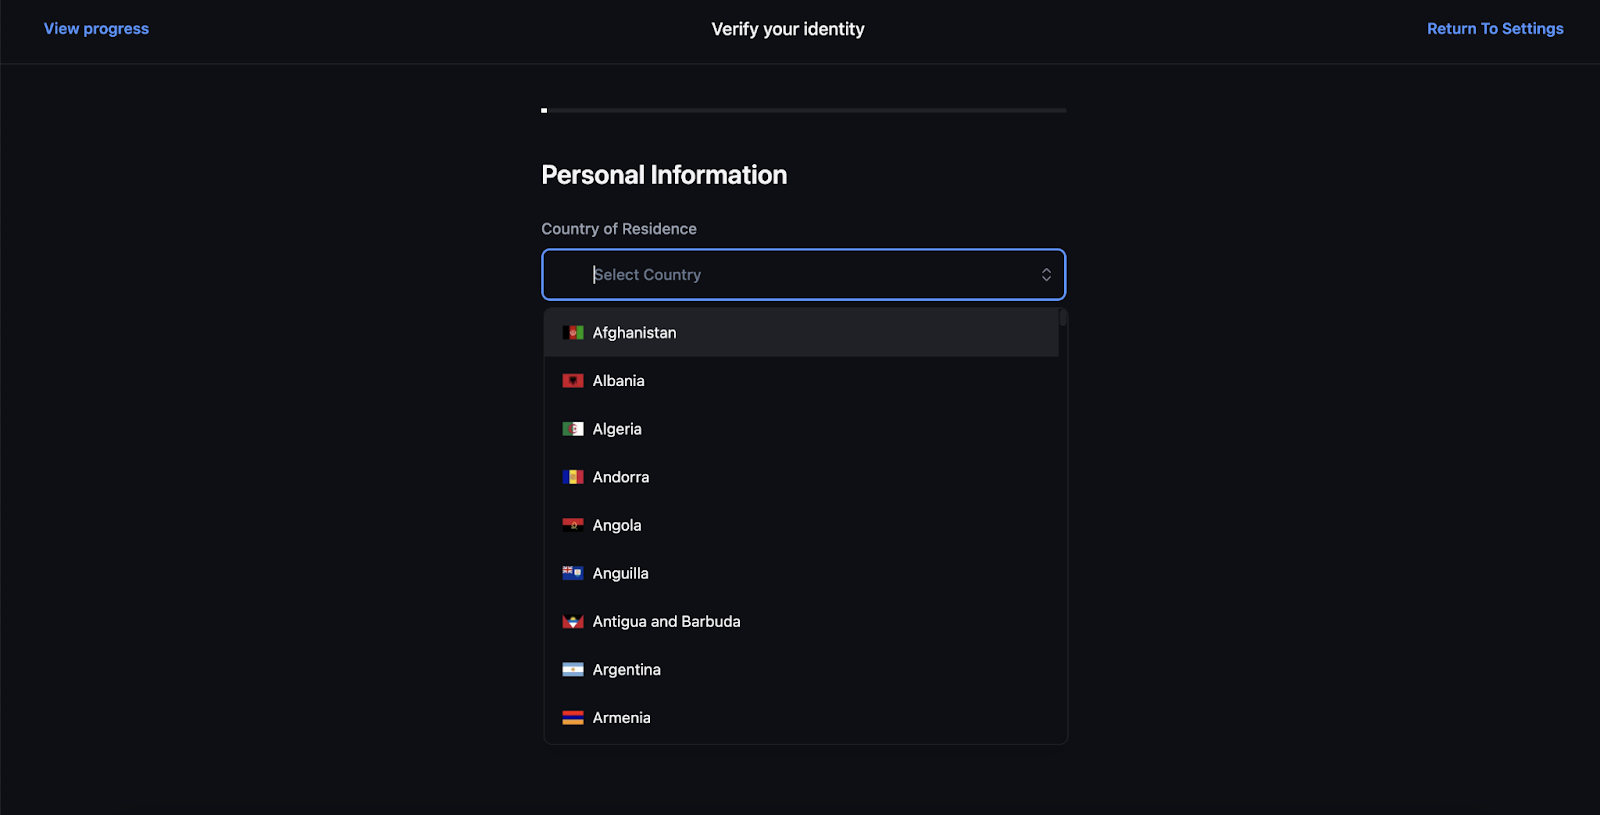Click the Anguilla flag icon
This screenshot has height=815, width=1600.
click(x=572, y=573)
